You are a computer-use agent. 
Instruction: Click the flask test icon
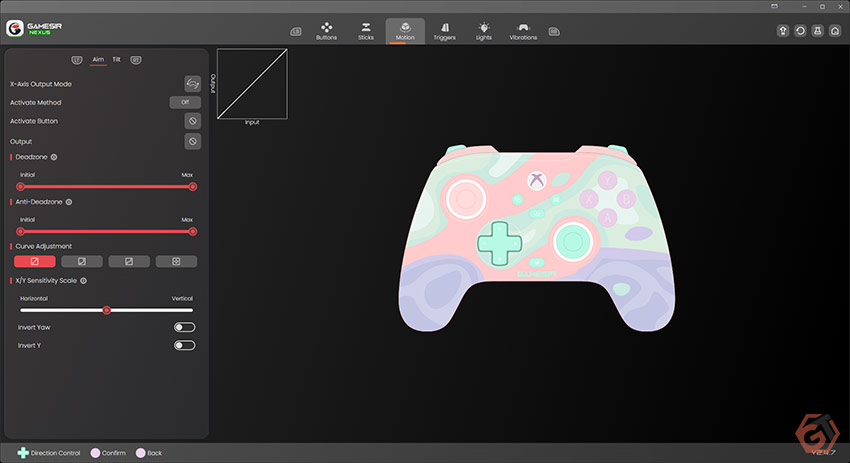pos(817,31)
